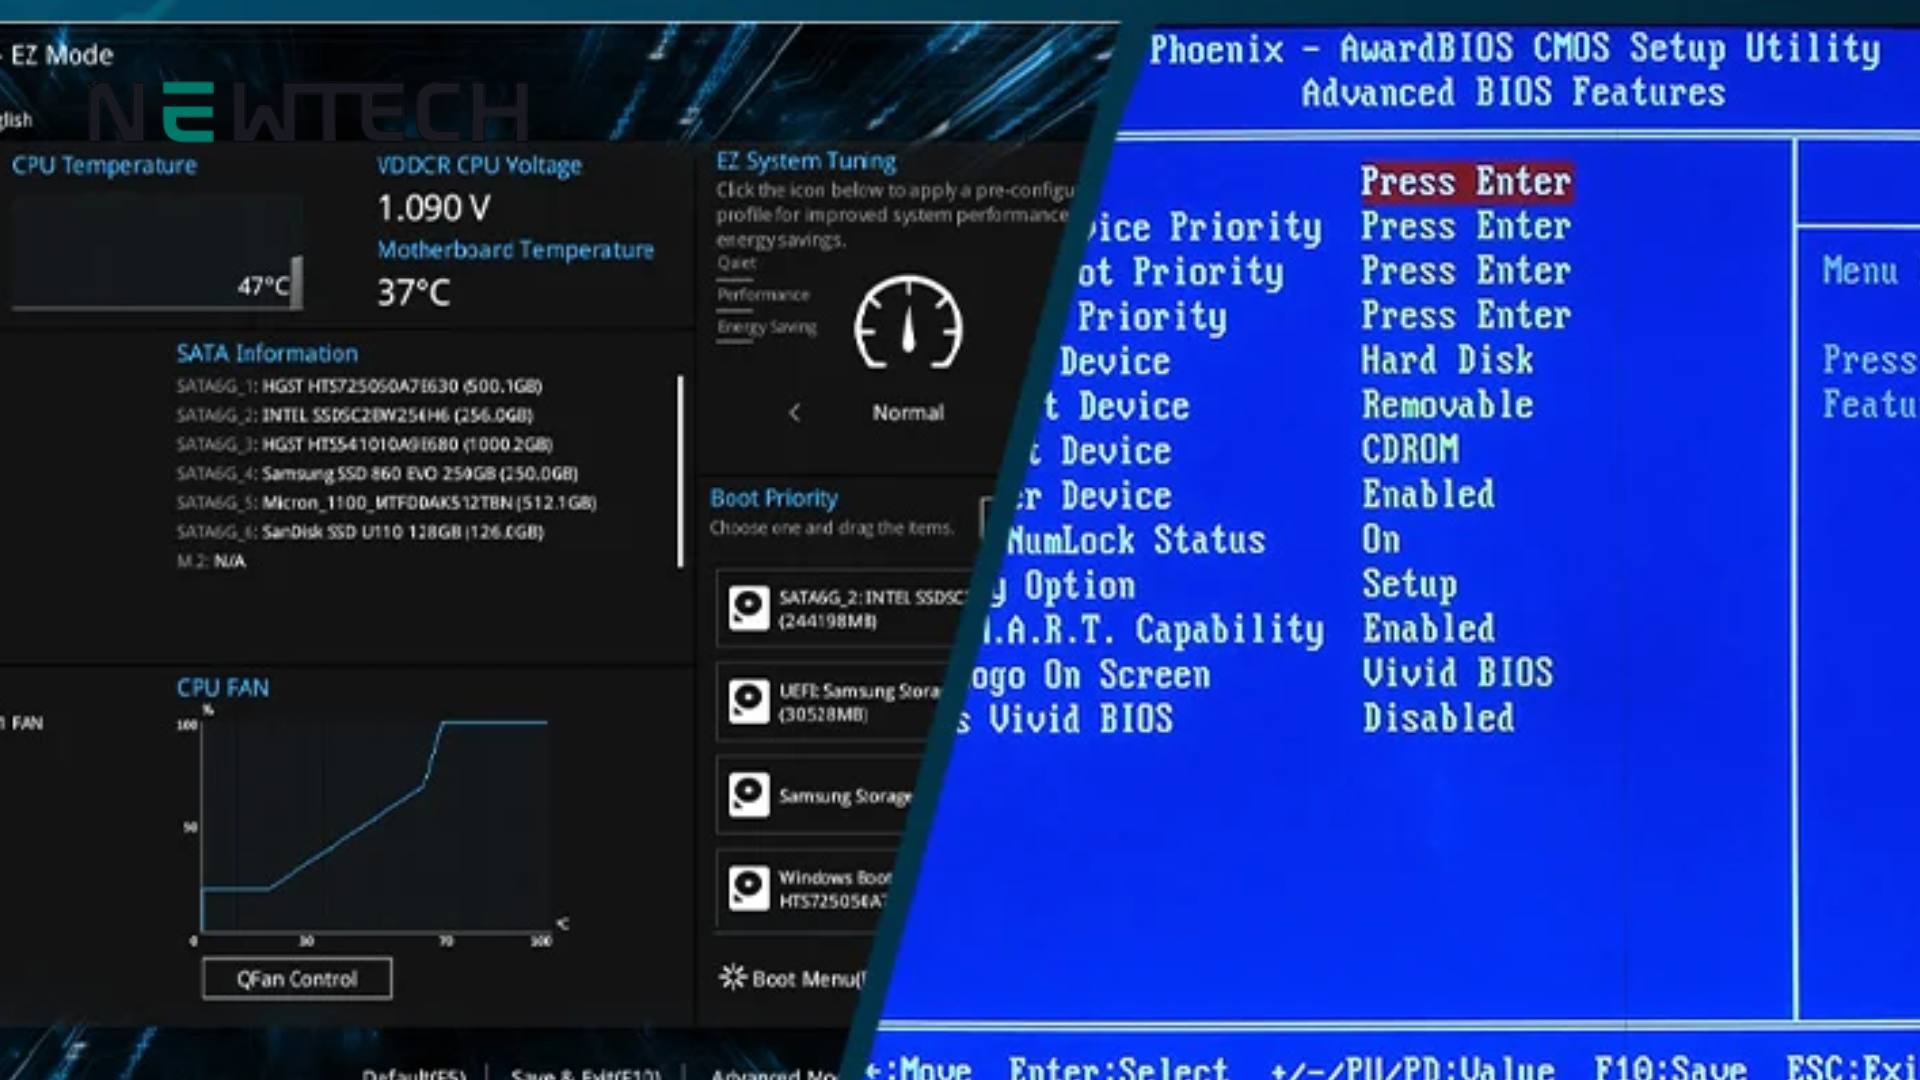Toggle S.M.A.R.T. Capability Enabled value
The height and width of the screenshot is (1080, 1920).
pos(1428,629)
